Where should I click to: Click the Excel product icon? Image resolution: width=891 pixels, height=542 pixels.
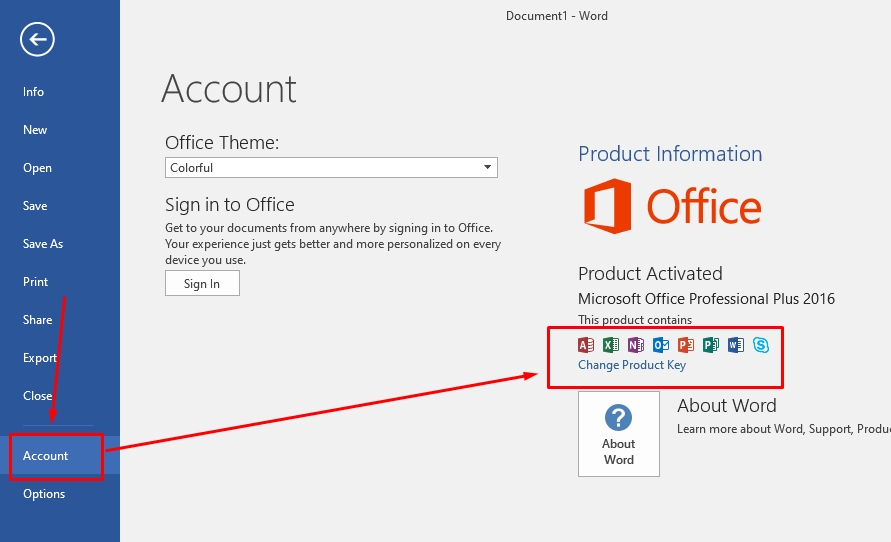611,345
